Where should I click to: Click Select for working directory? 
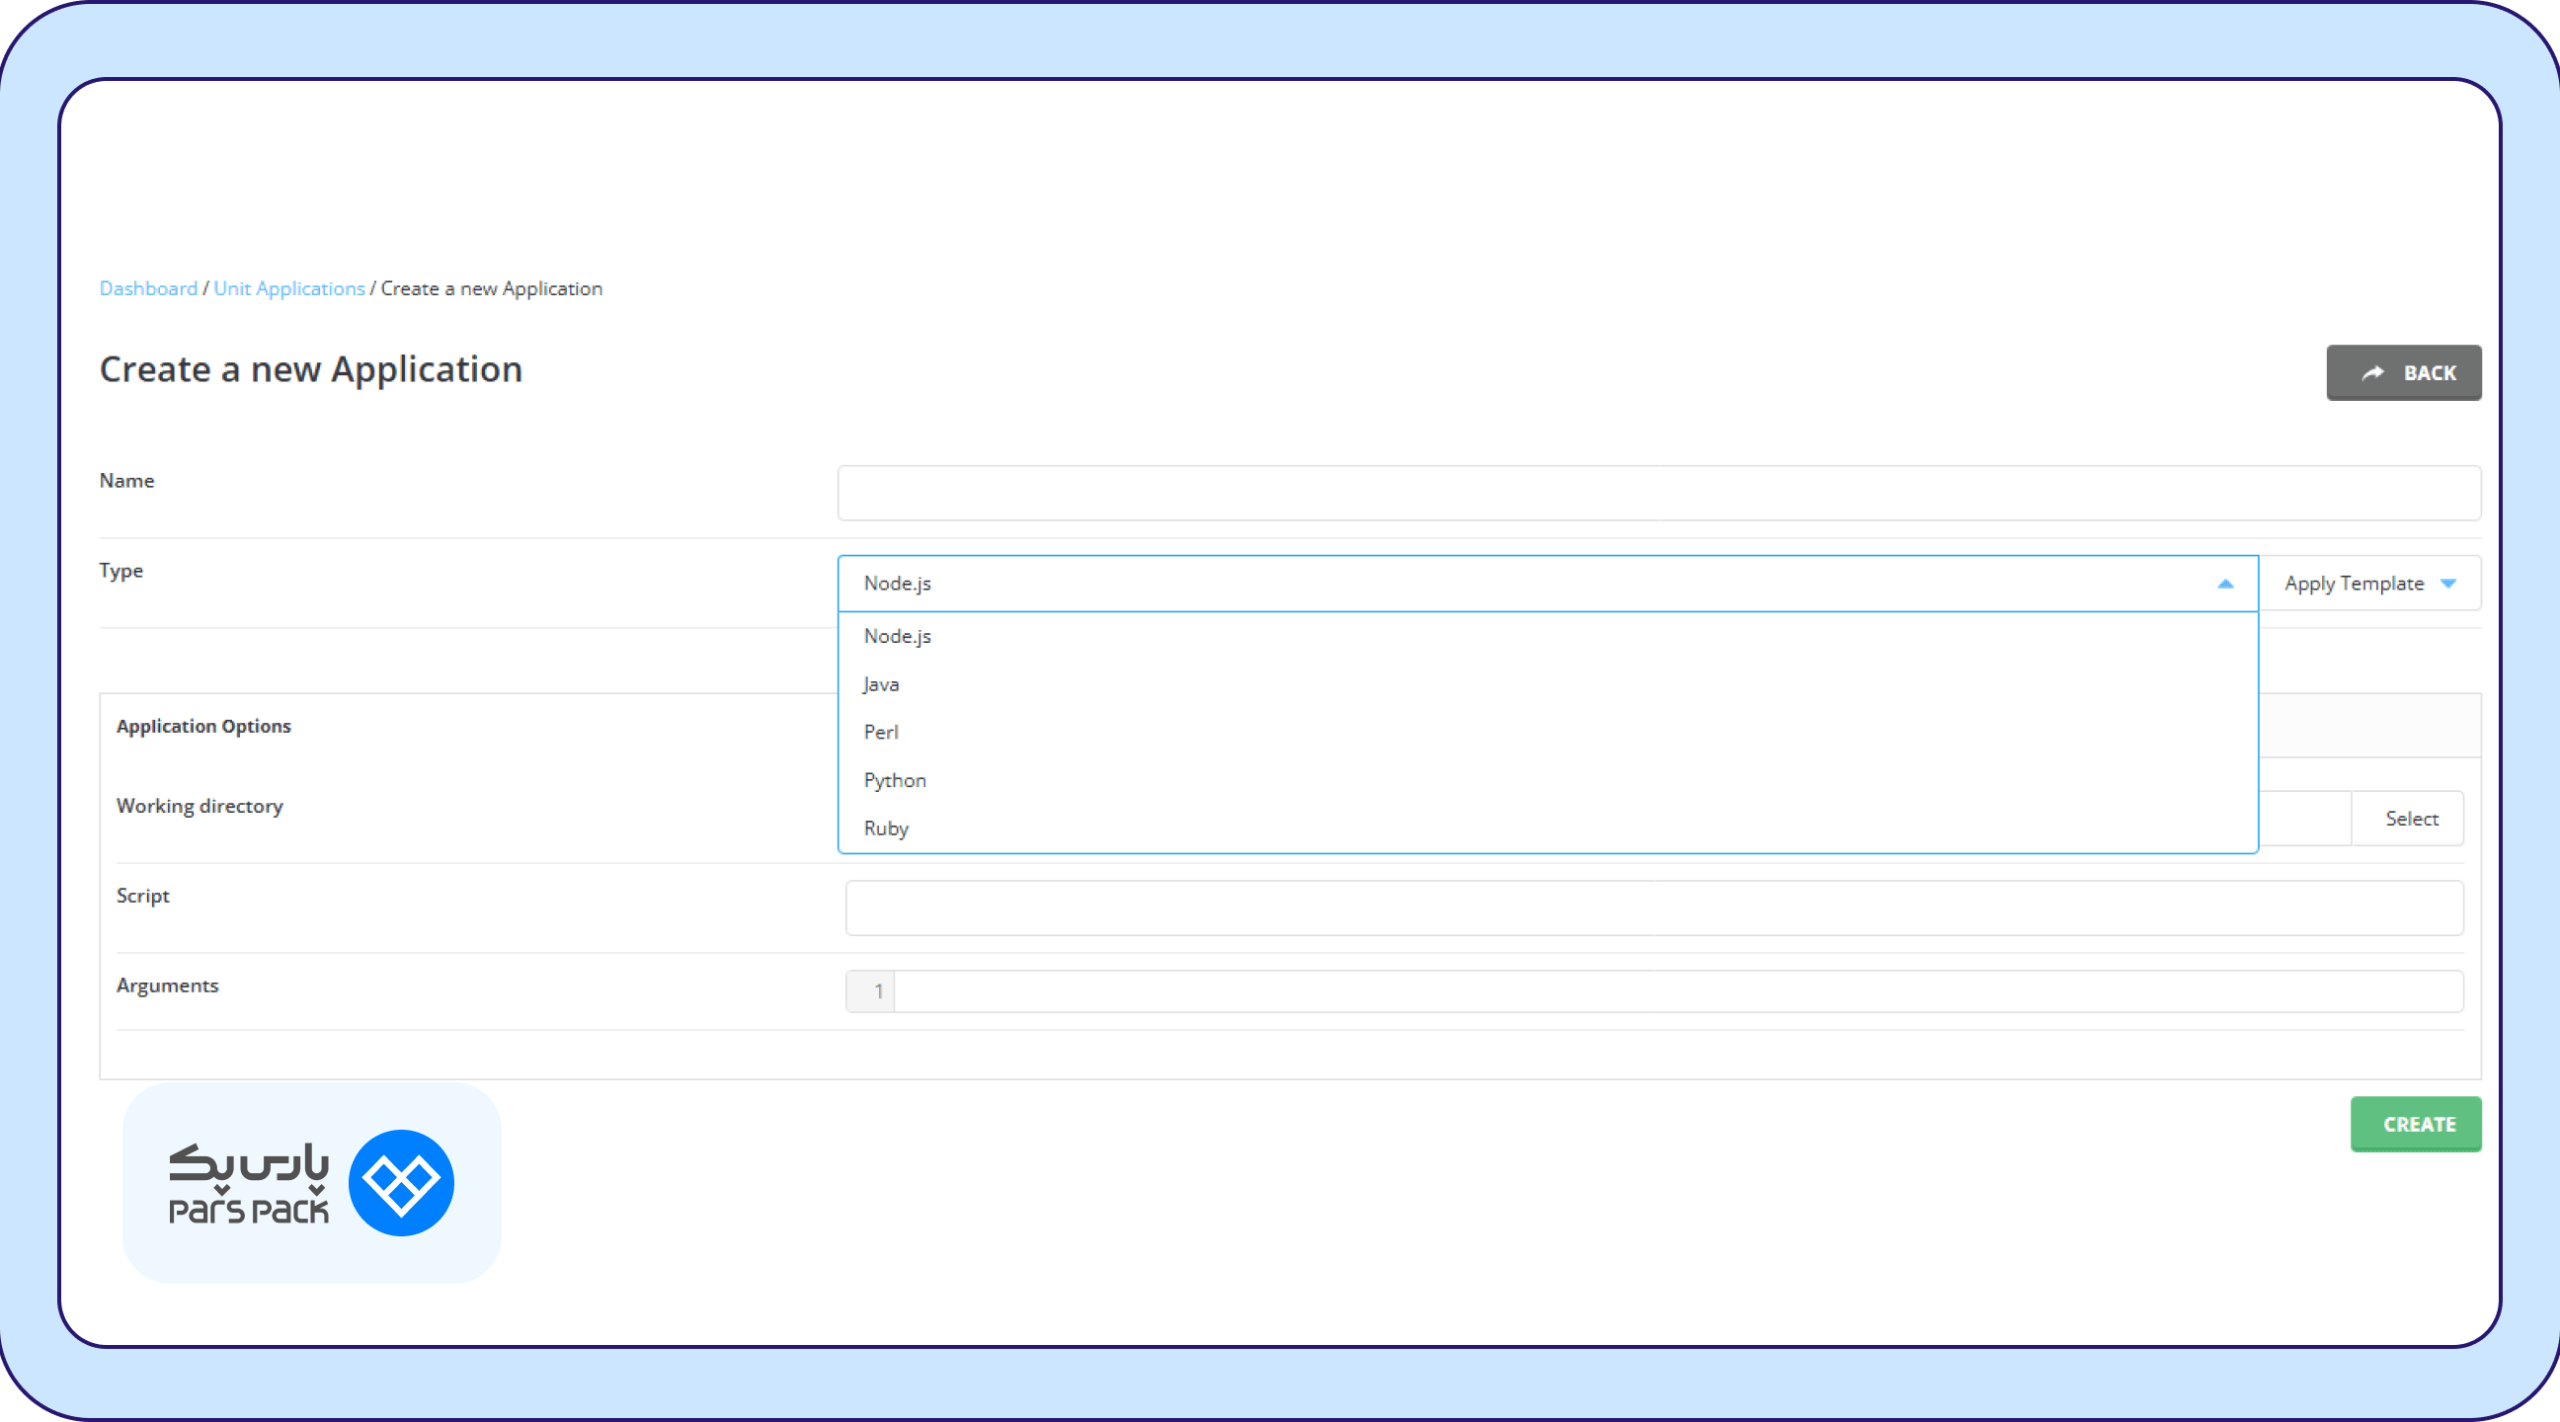(x=2411, y=819)
